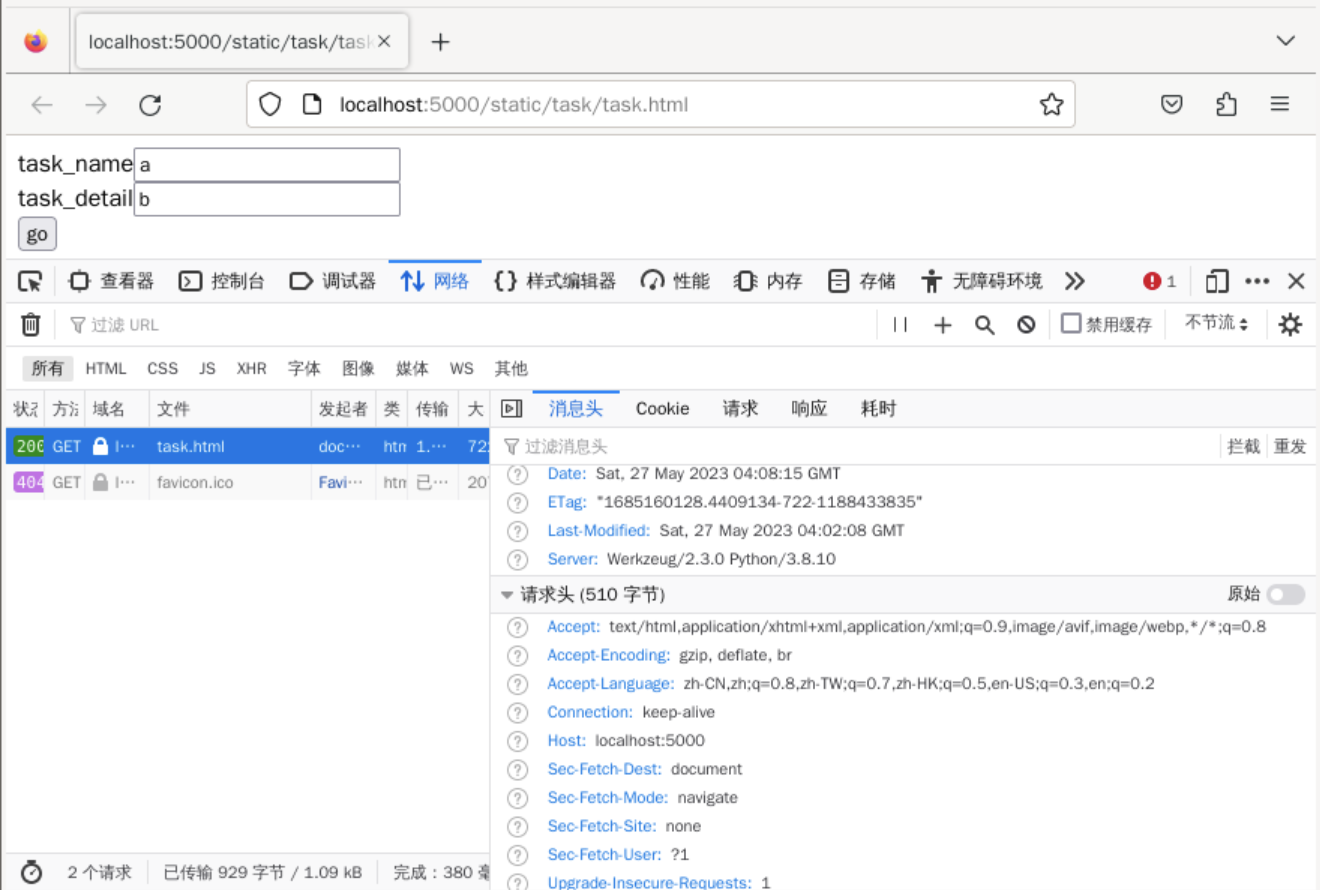Switch to the 调试器 debugger tab
Screen dimensions: 1320x890
[332, 282]
